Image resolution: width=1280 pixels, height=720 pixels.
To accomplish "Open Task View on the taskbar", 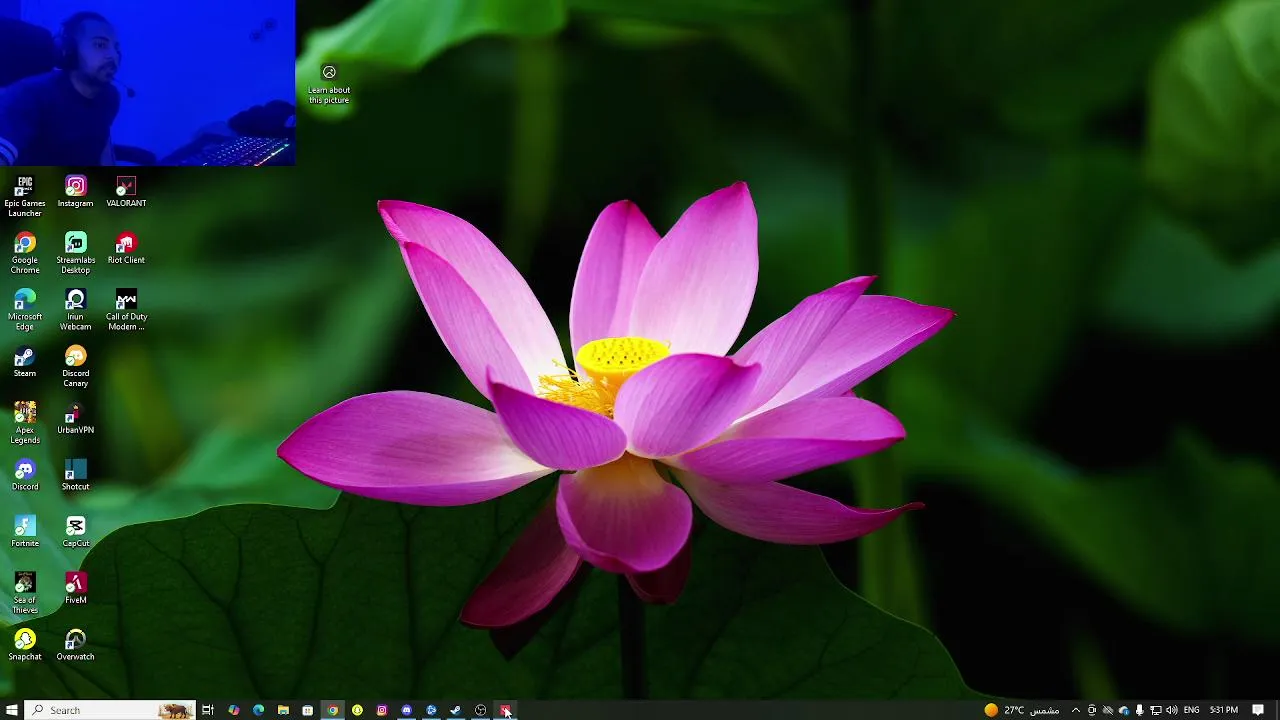I will 208,710.
